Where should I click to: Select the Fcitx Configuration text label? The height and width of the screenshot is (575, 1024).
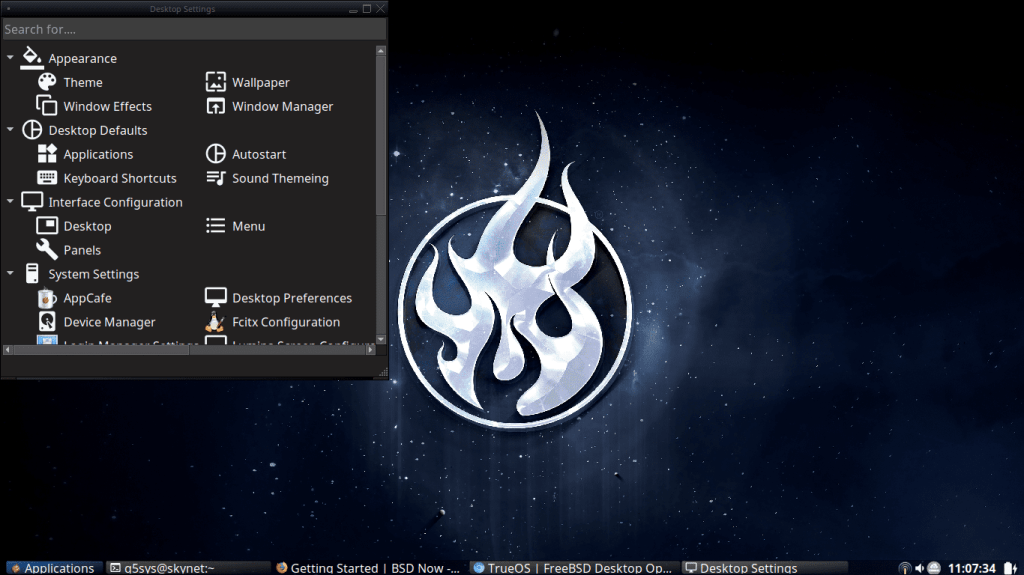[x=286, y=322]
